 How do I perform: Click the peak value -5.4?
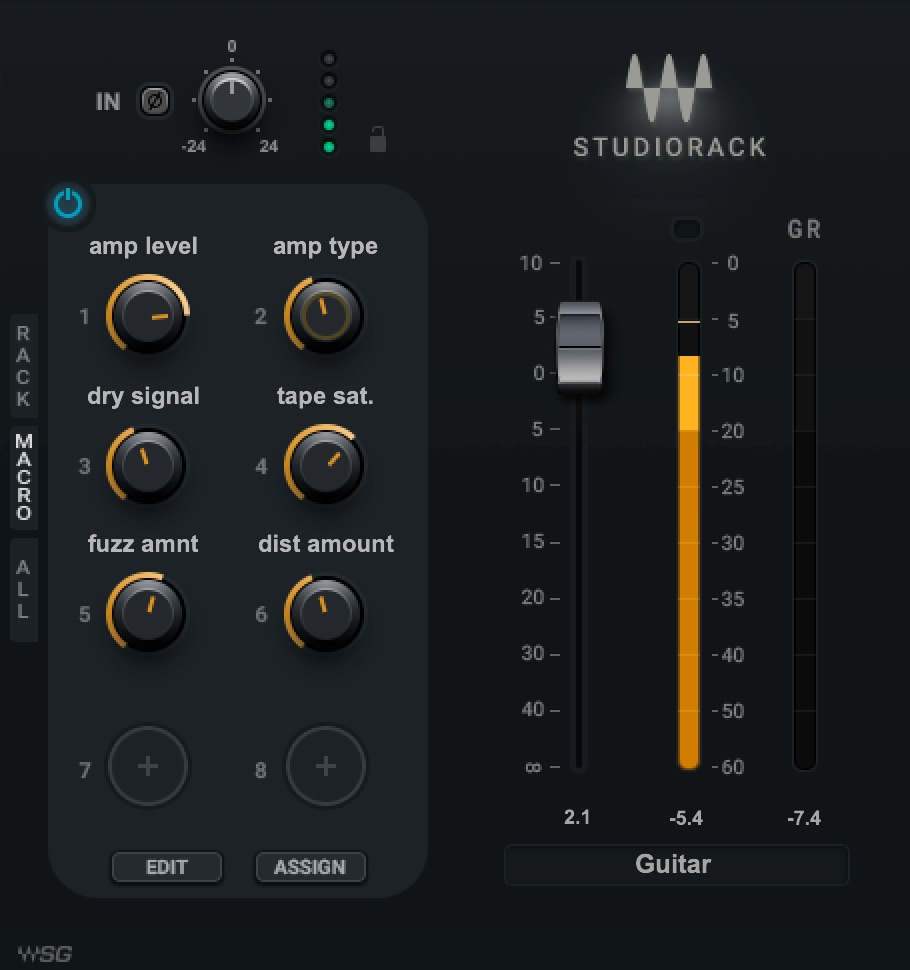(687, 818)
